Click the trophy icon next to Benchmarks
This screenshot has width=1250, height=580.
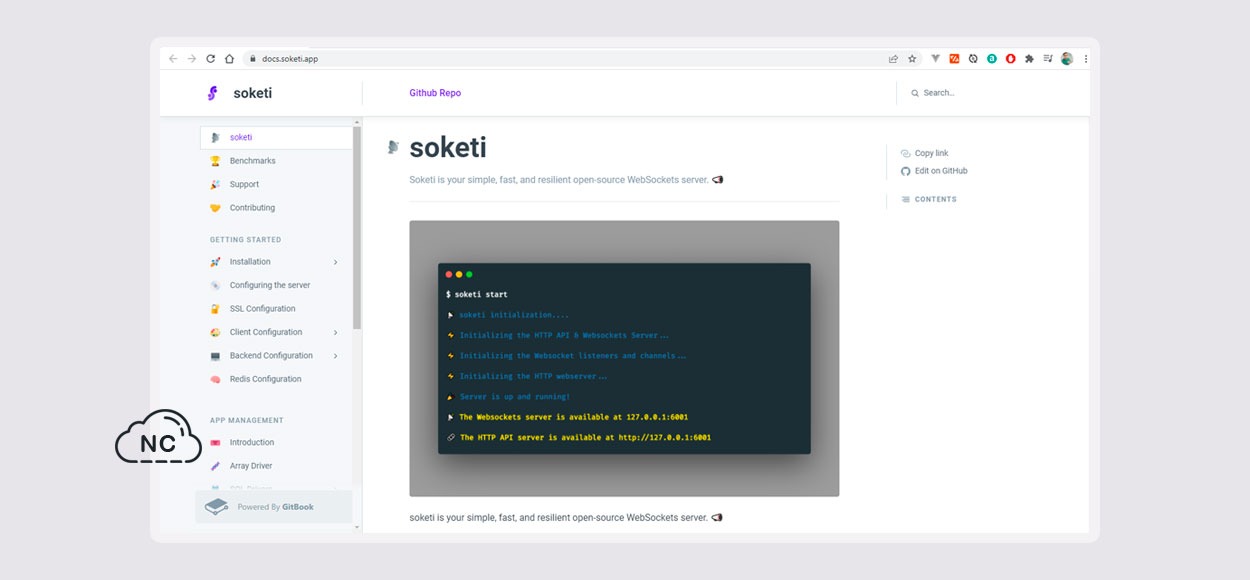pyautogui.click(x=215, y=161)
